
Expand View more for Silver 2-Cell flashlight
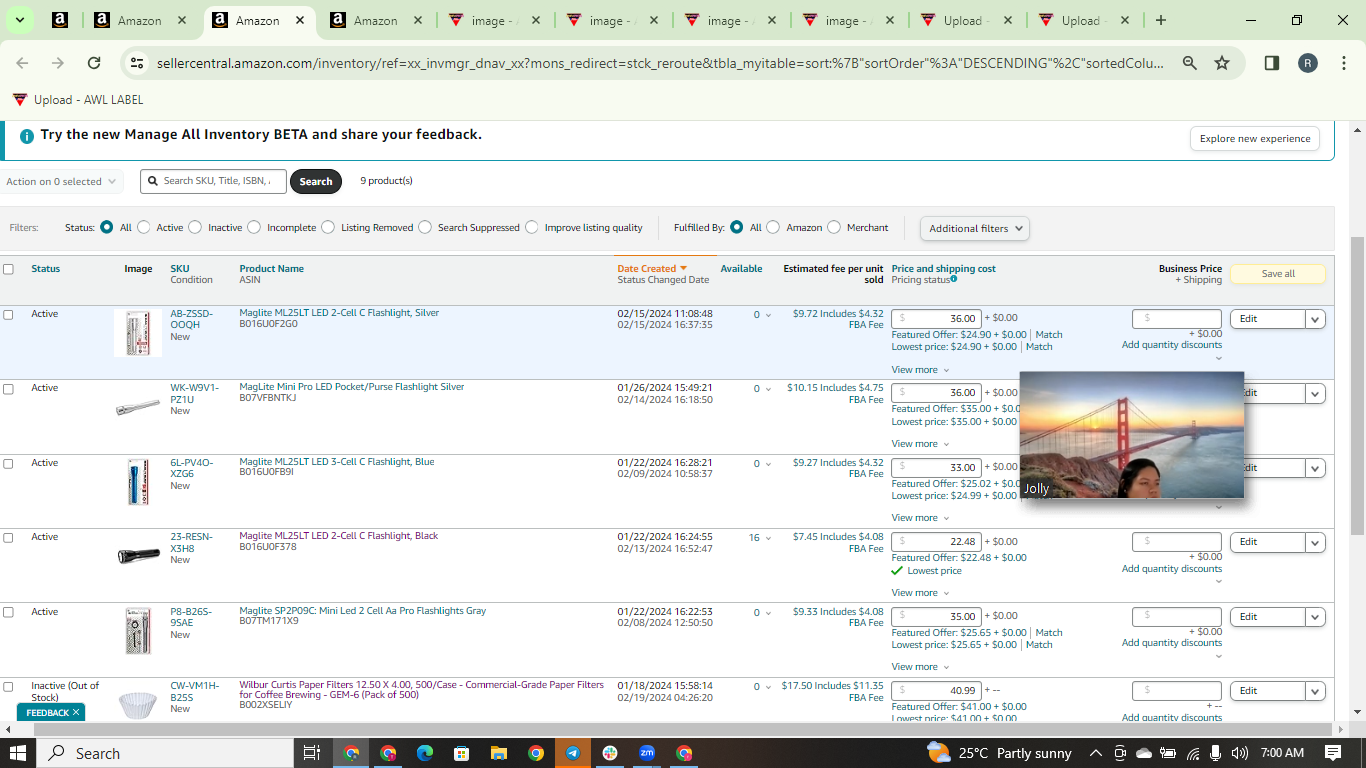click(920, 370)
